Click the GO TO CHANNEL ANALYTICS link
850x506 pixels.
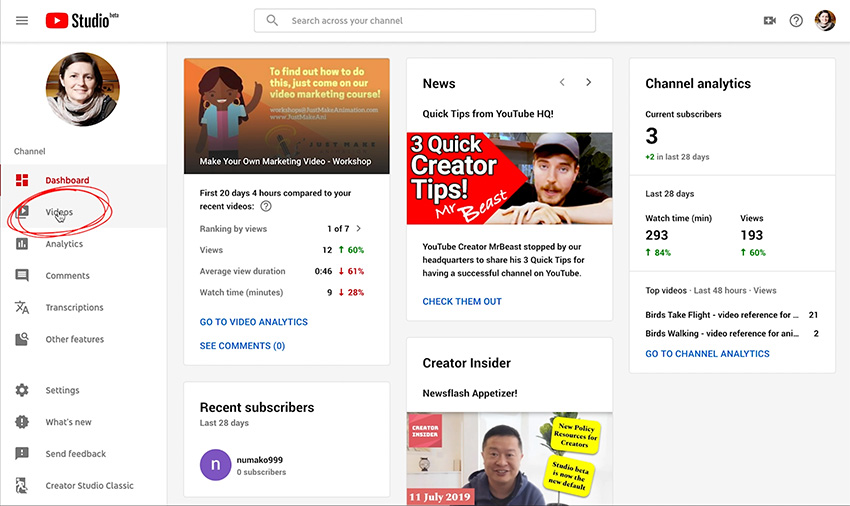pos(707,354)
